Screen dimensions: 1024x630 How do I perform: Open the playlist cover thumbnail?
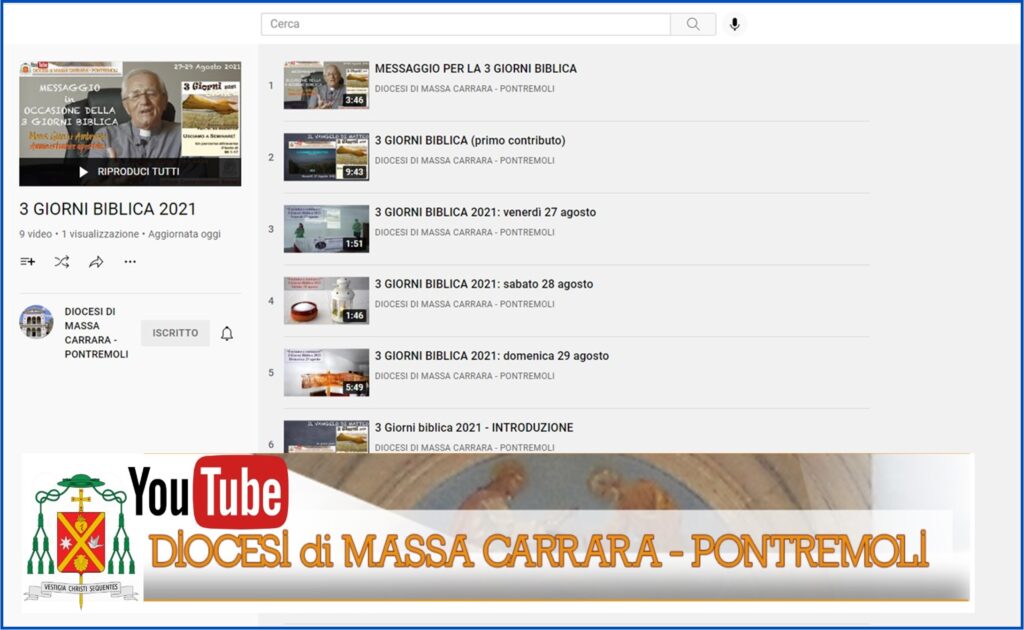click(x=130, y=123)
